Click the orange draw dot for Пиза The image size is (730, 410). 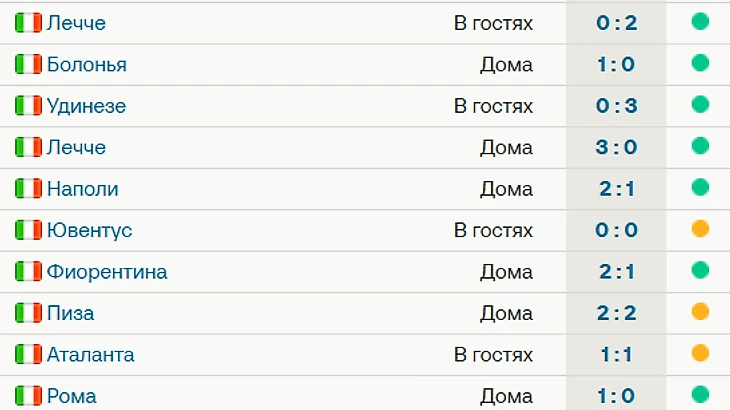[700, 312]
